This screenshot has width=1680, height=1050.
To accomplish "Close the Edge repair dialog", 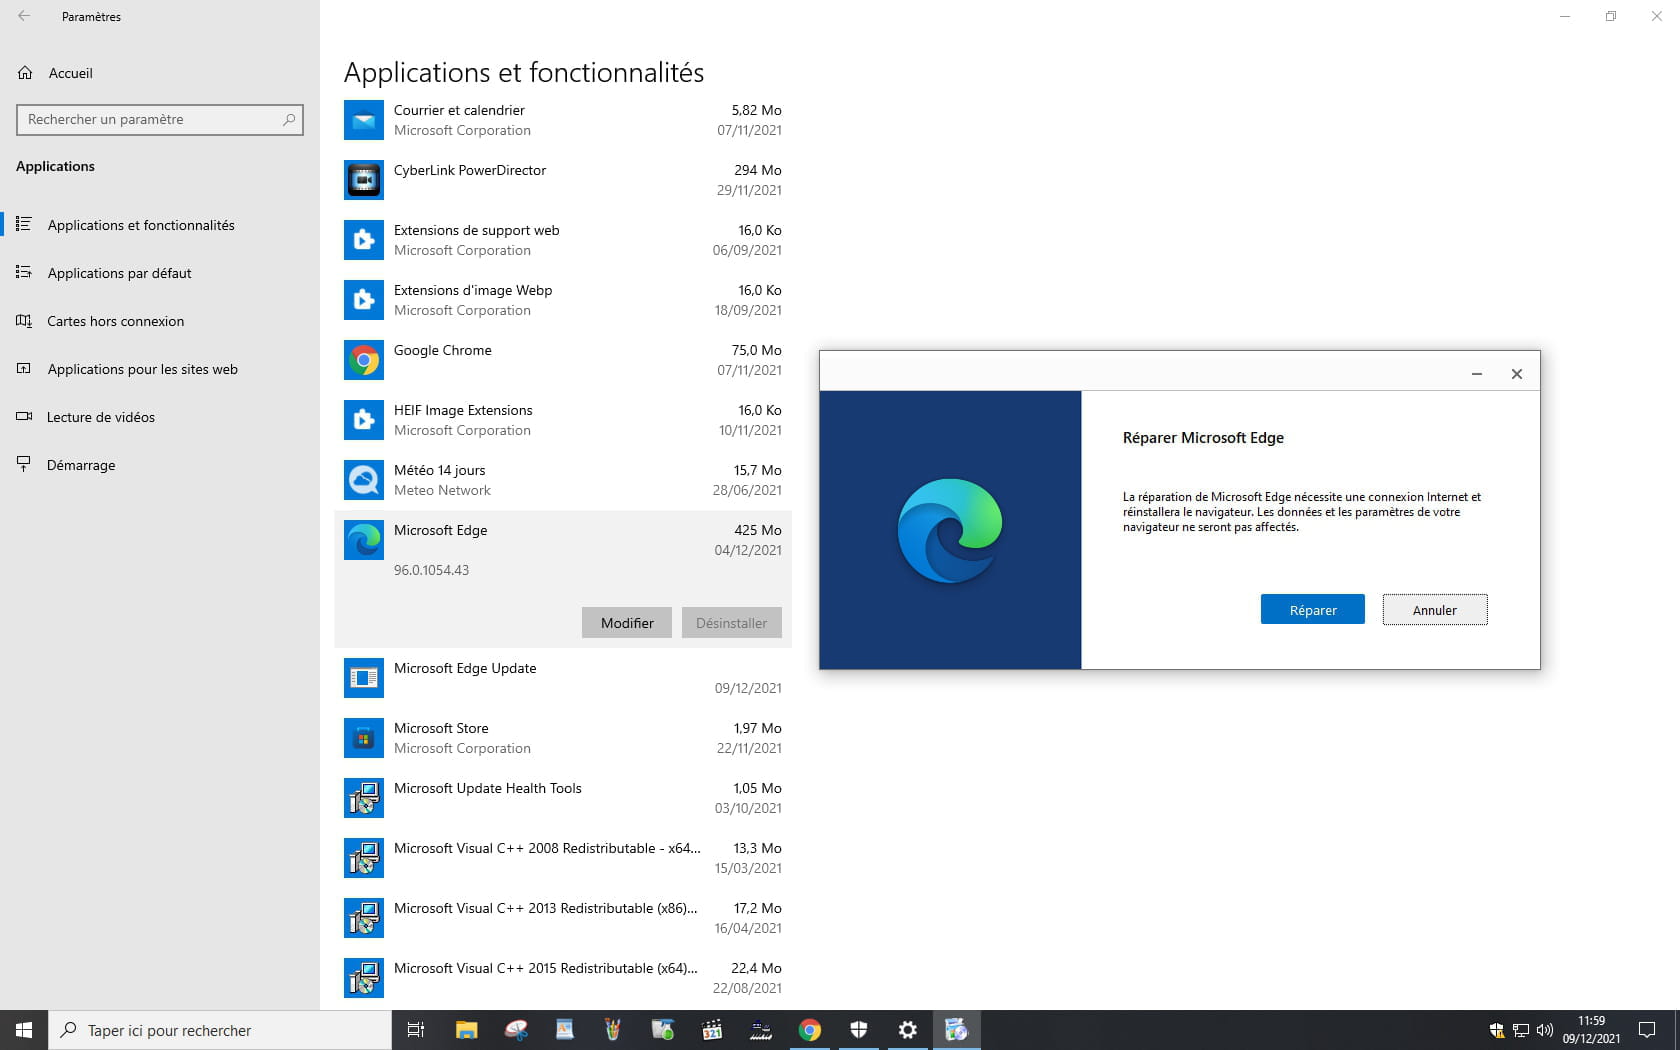I will pos(1517,373).
